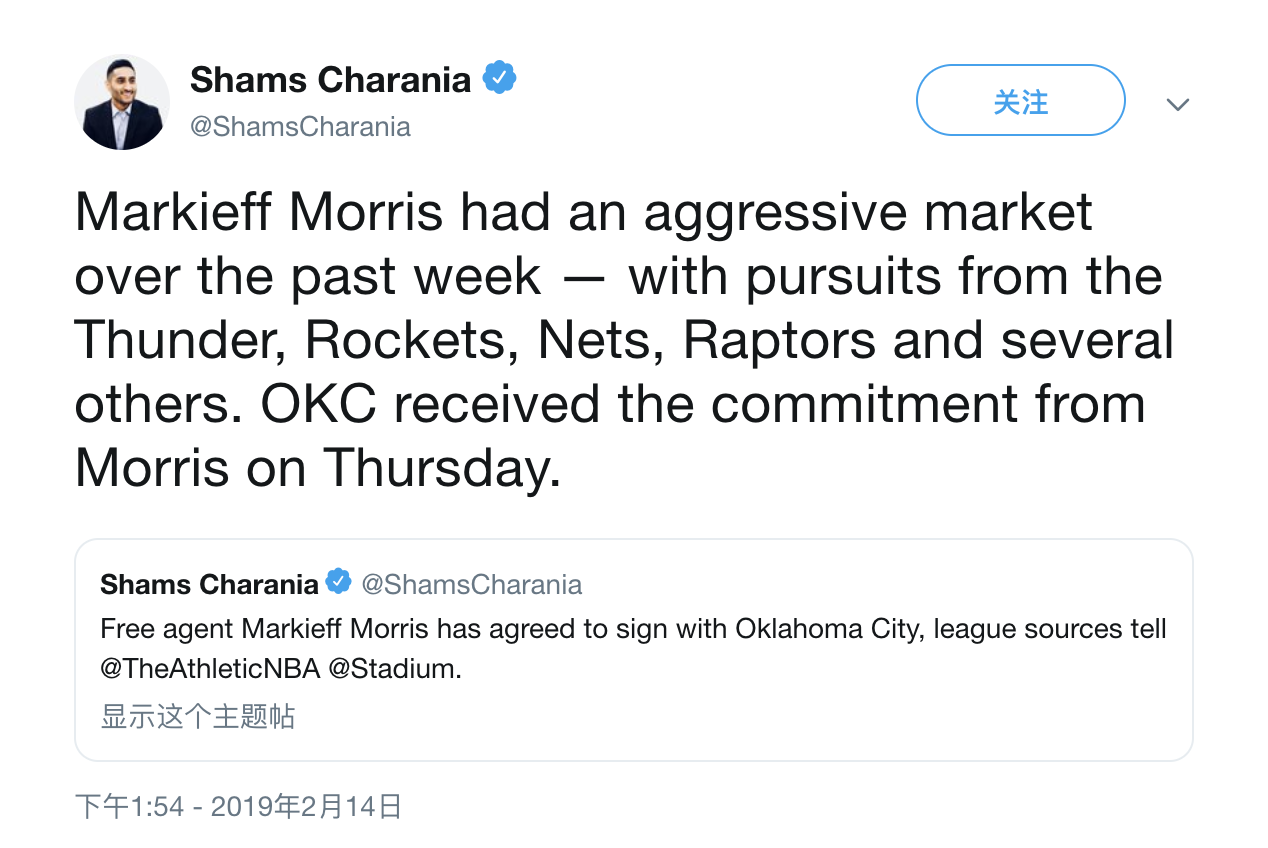Open the Shams Charania display name link
1268x848 pixels.
coord(330,79)
